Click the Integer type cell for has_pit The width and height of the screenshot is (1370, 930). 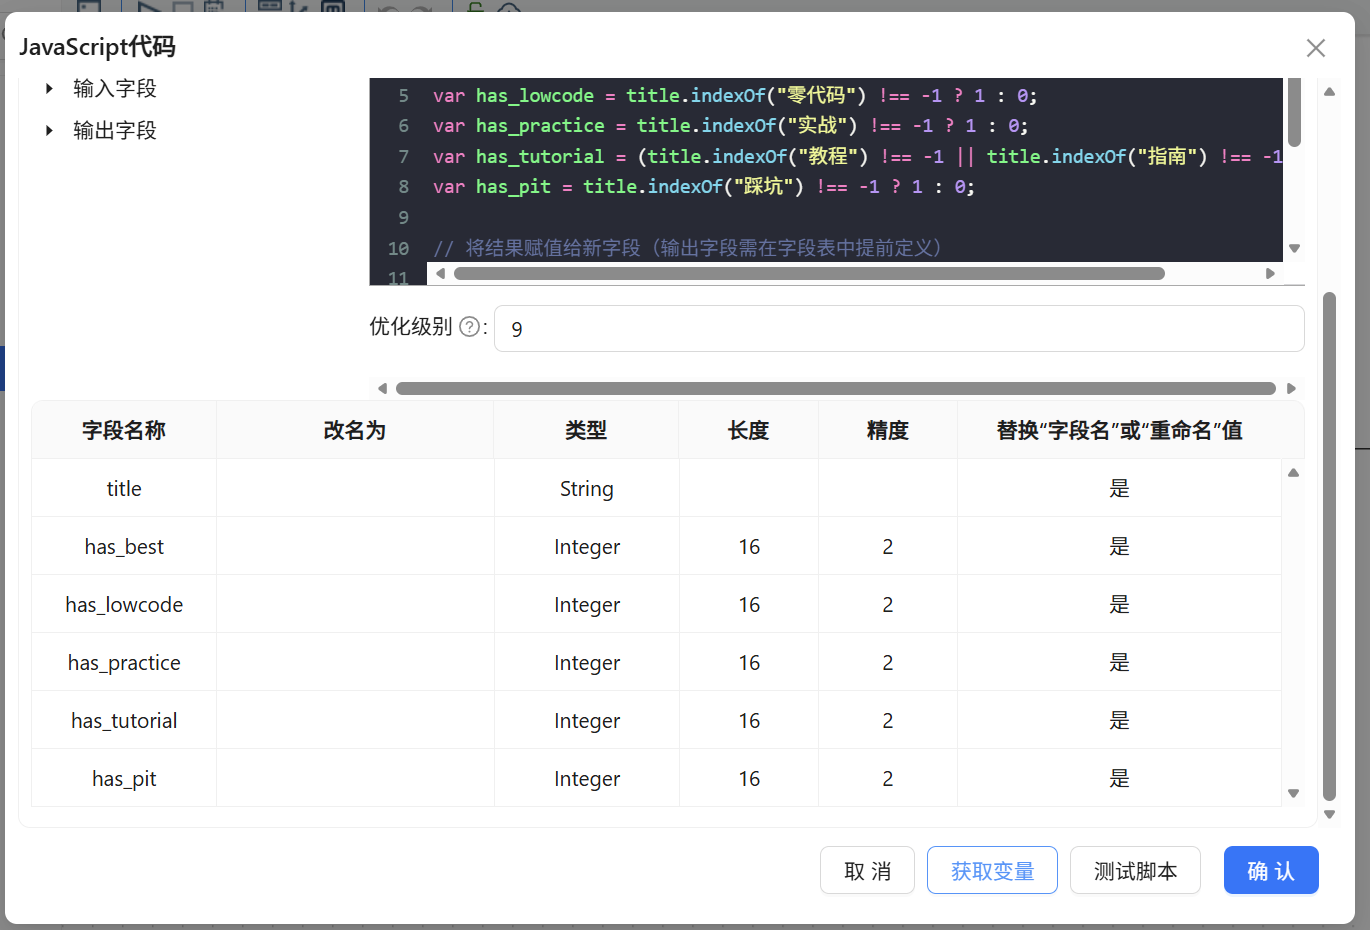[586, 778]
